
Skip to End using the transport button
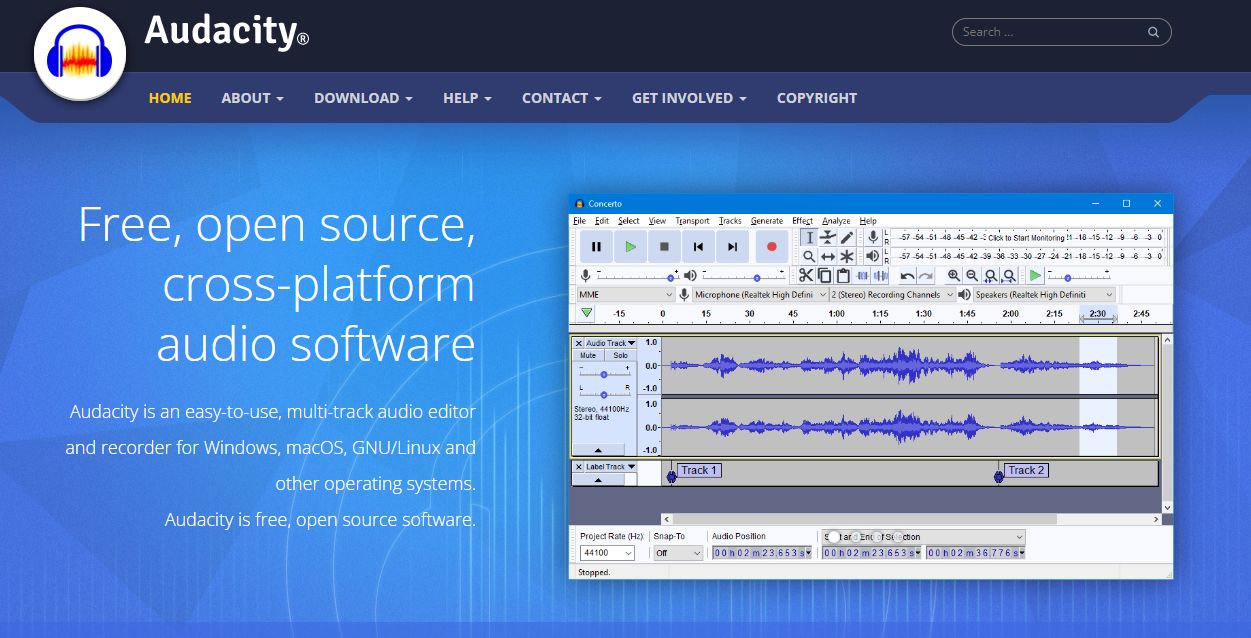(x=732, y=246)
